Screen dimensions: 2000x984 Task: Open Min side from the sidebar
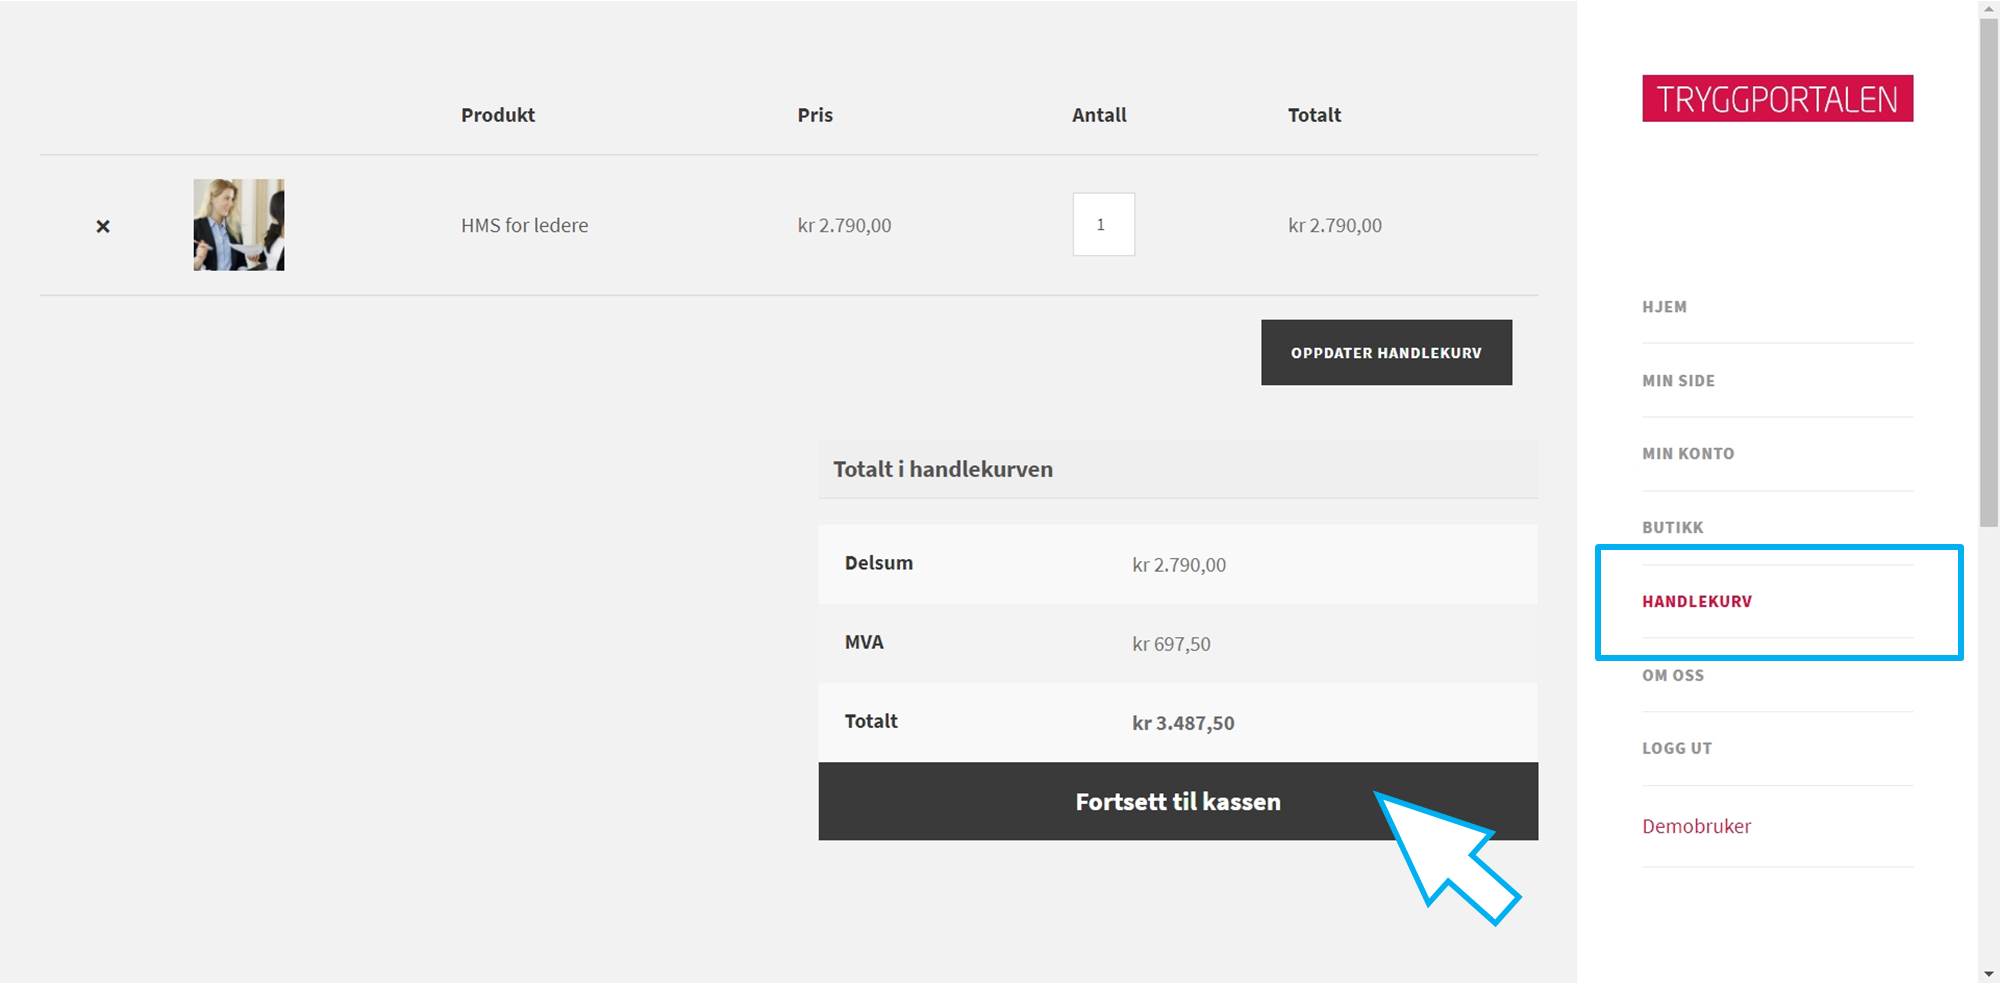pyautogui.click(x=1678, y=381)
